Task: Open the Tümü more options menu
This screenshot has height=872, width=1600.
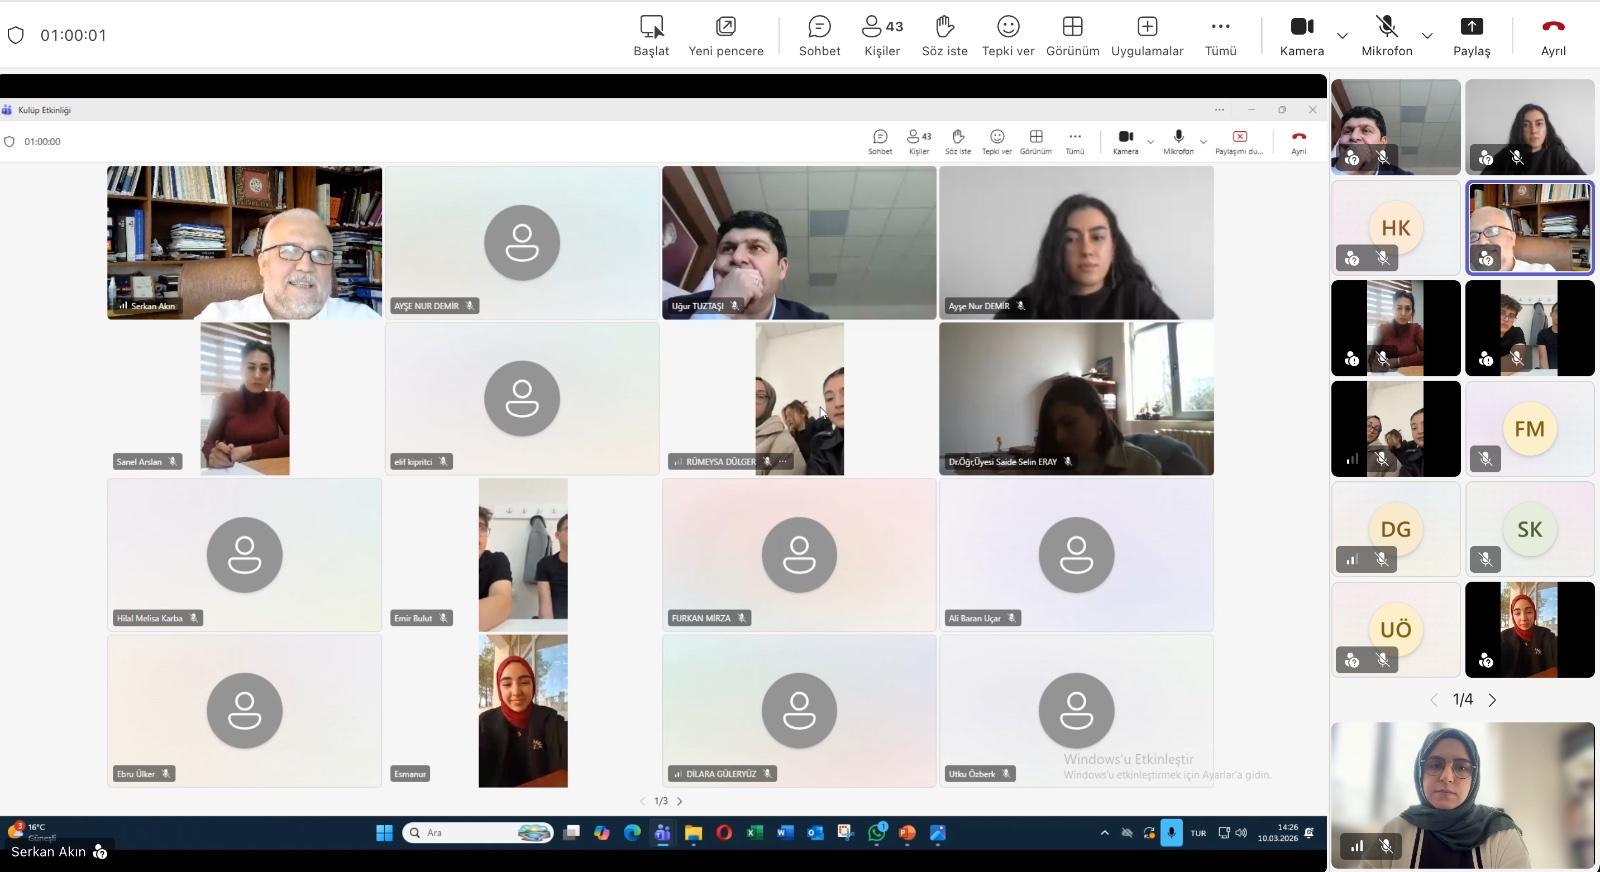Action: coord(1220,35)
